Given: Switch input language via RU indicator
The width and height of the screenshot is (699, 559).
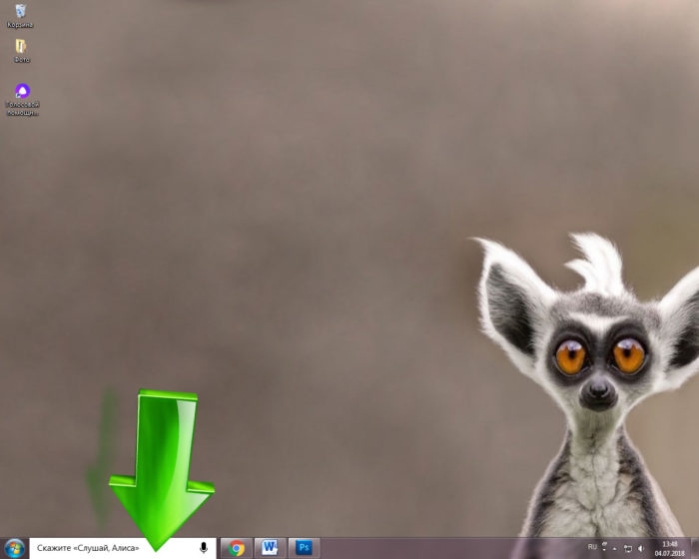Looking at the screenshot, I should click(592, 547).
